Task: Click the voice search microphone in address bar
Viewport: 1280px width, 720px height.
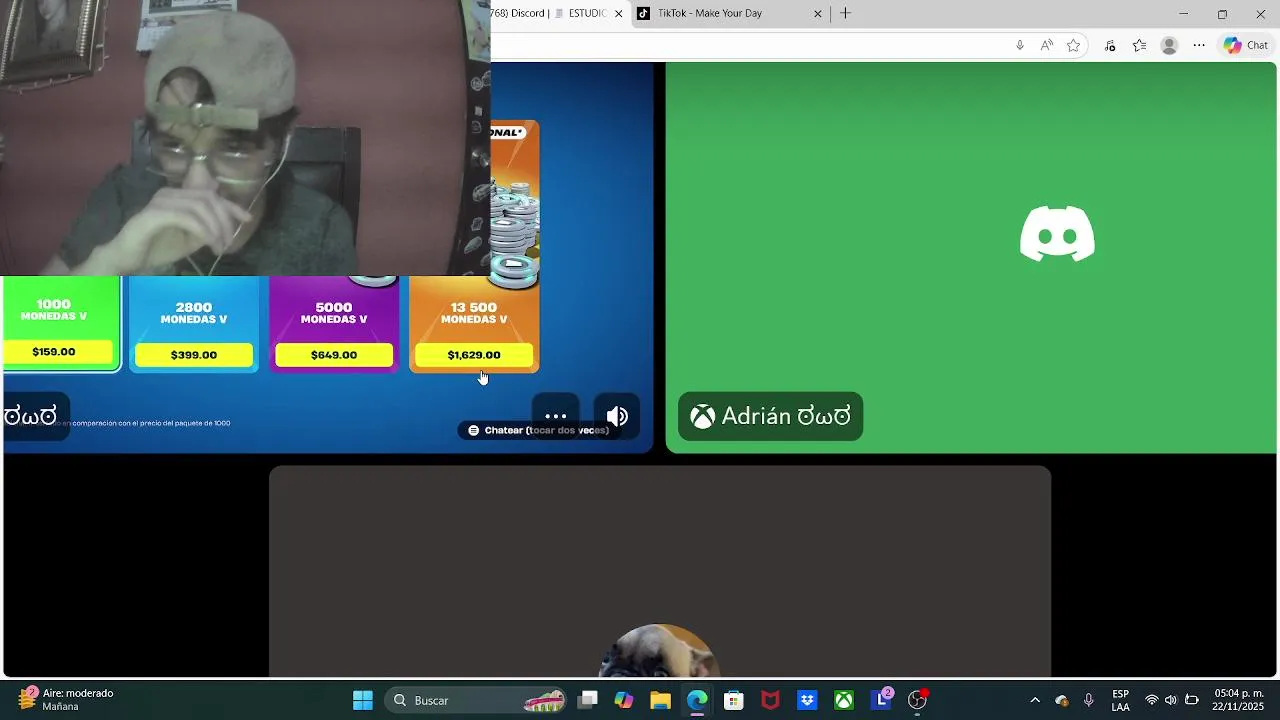Action: click(x=1019, y=45)
